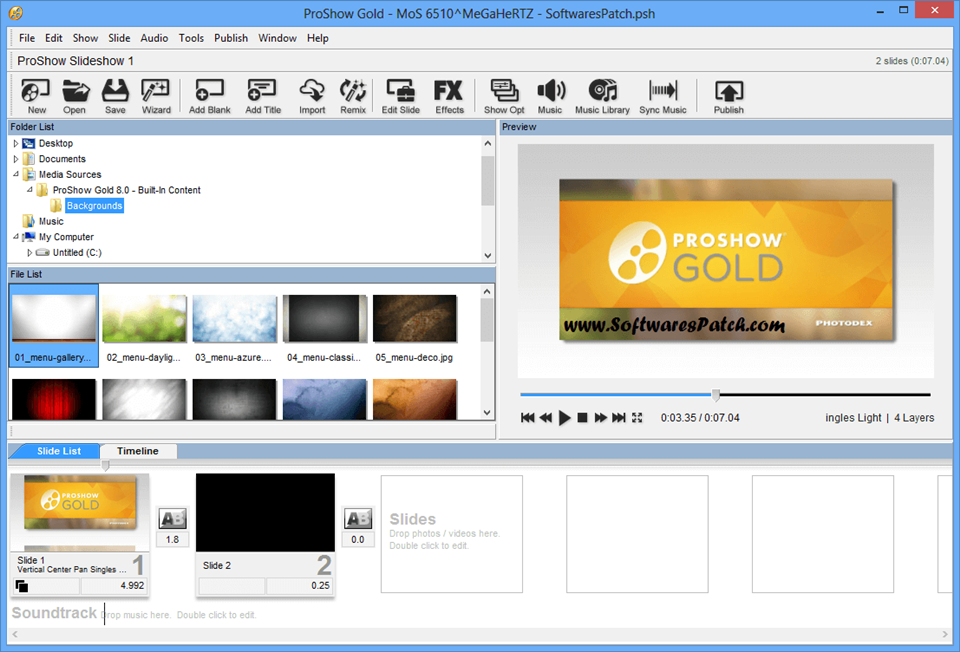Collapse the Media Sources tree node

click(x=16, y=174)
